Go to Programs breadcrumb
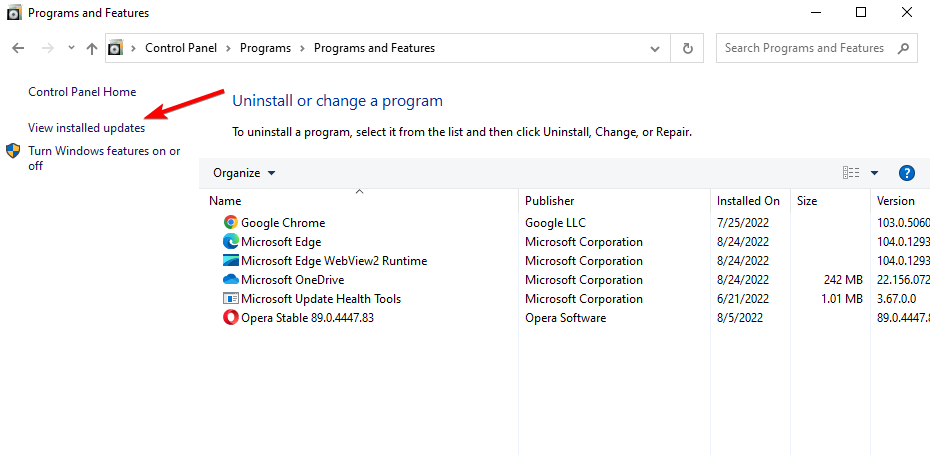This screenshot has height=455, width=930. [x=265, y=48]
